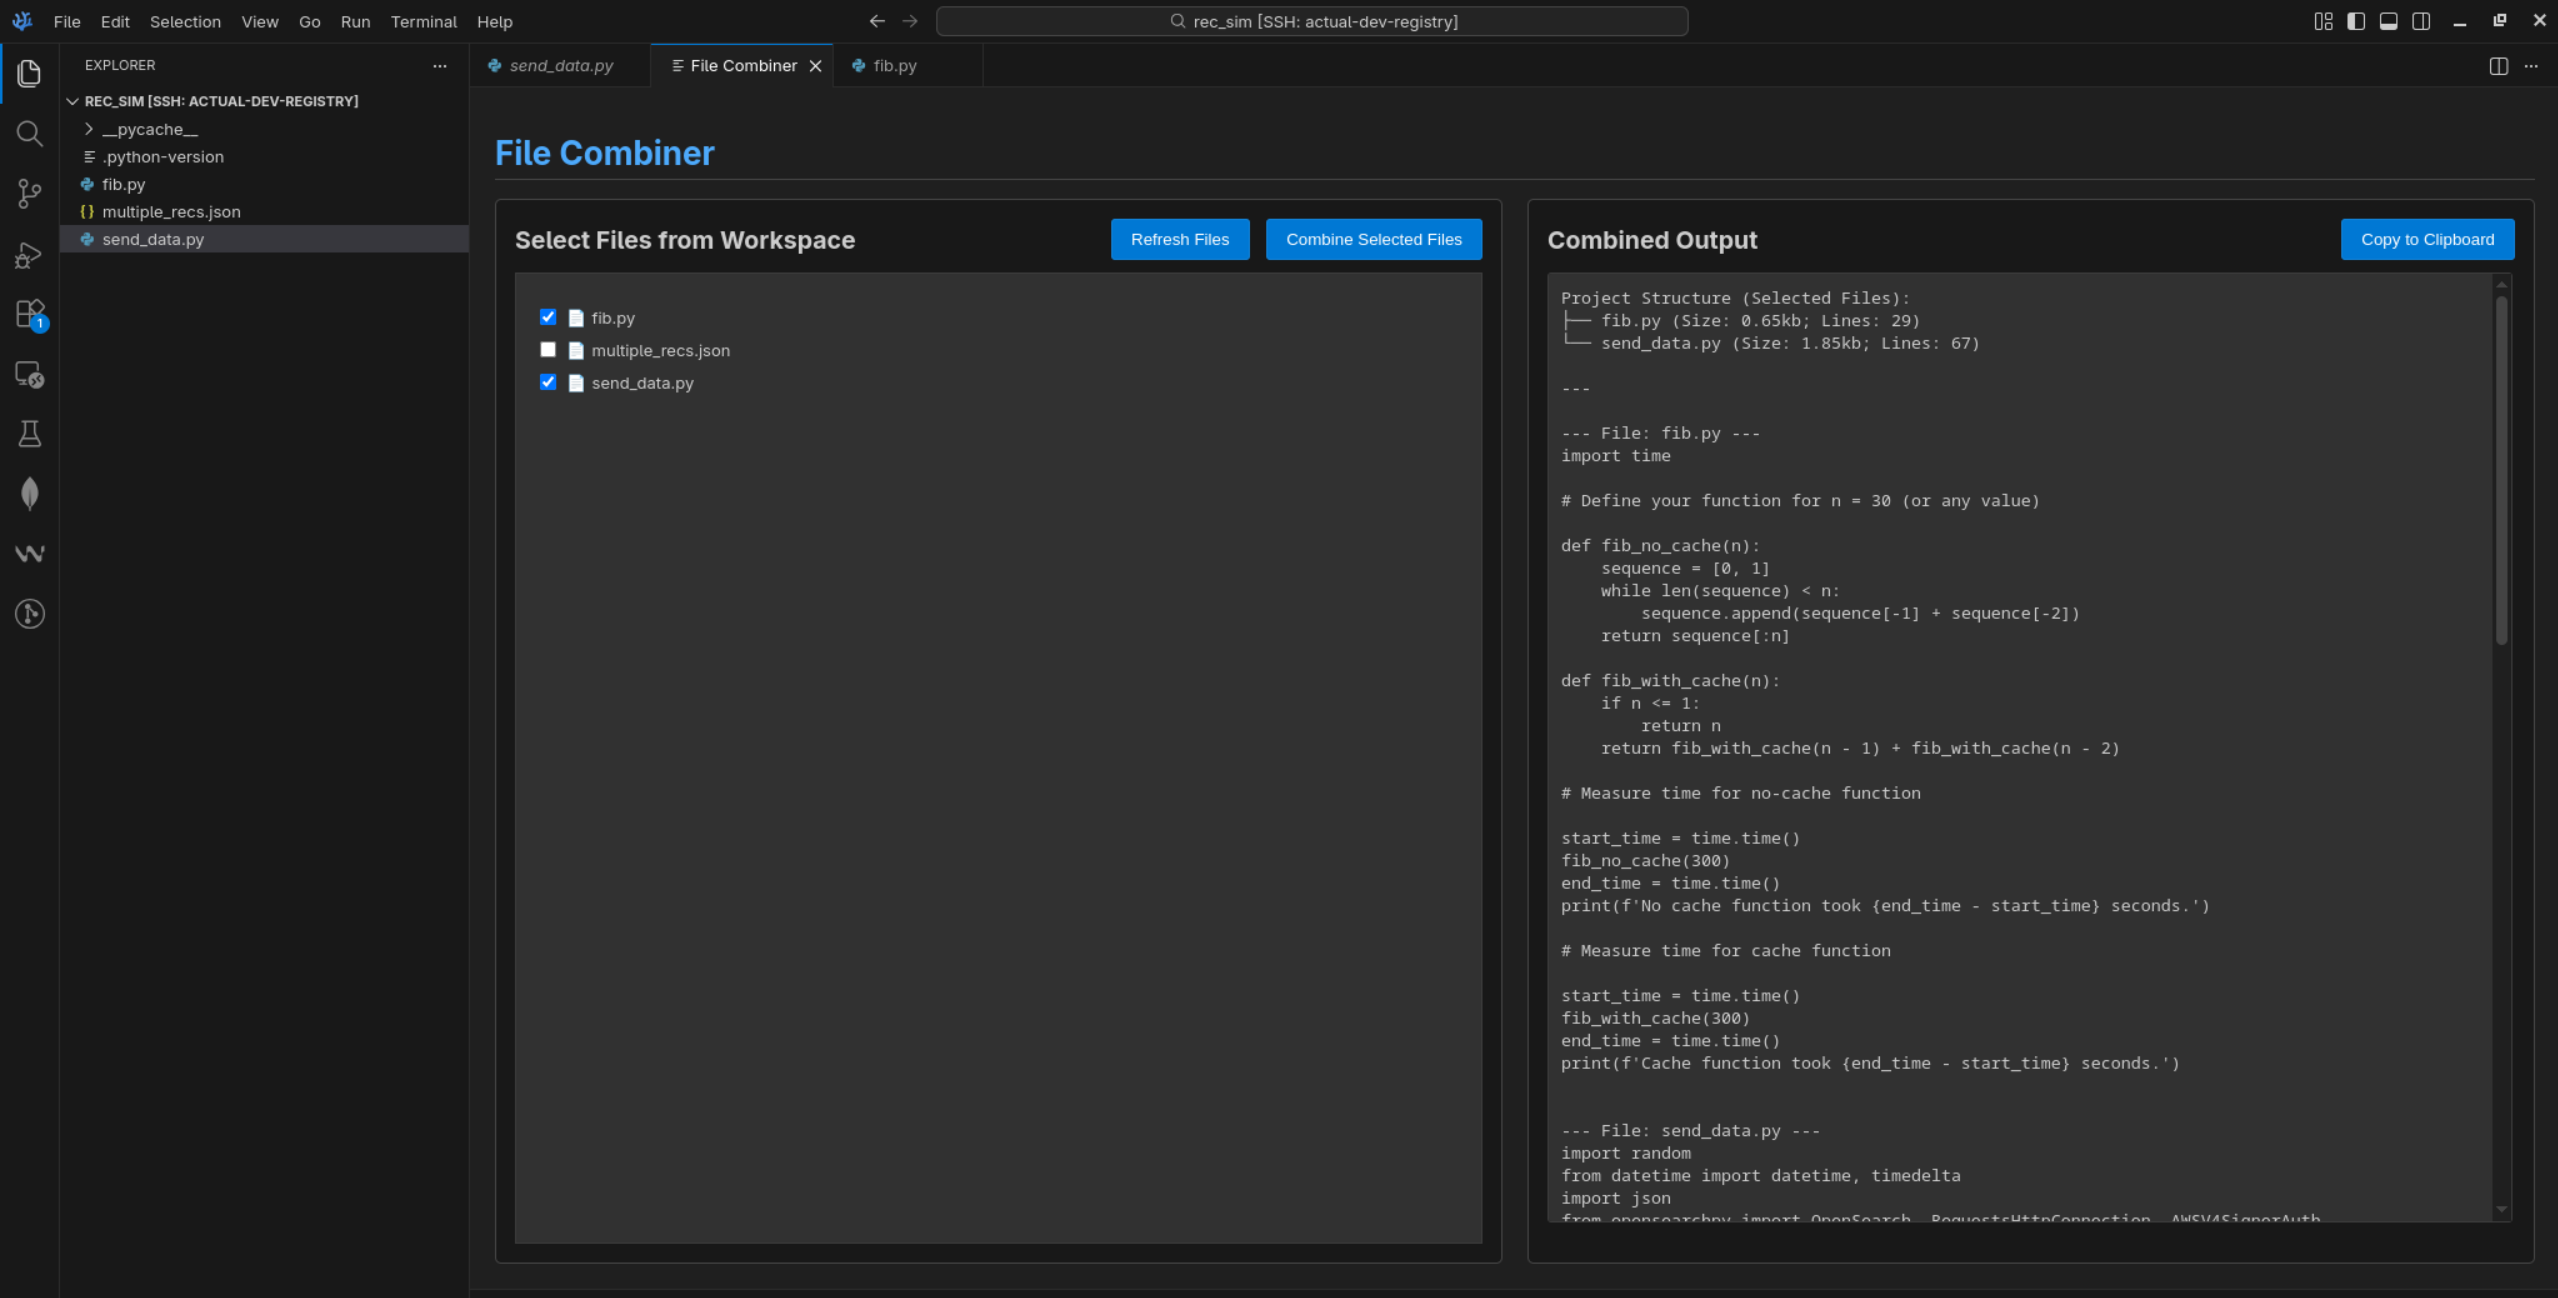Open the Testing flask view
Viewport: 2558px width, 1298px height.
click(29, 434)
